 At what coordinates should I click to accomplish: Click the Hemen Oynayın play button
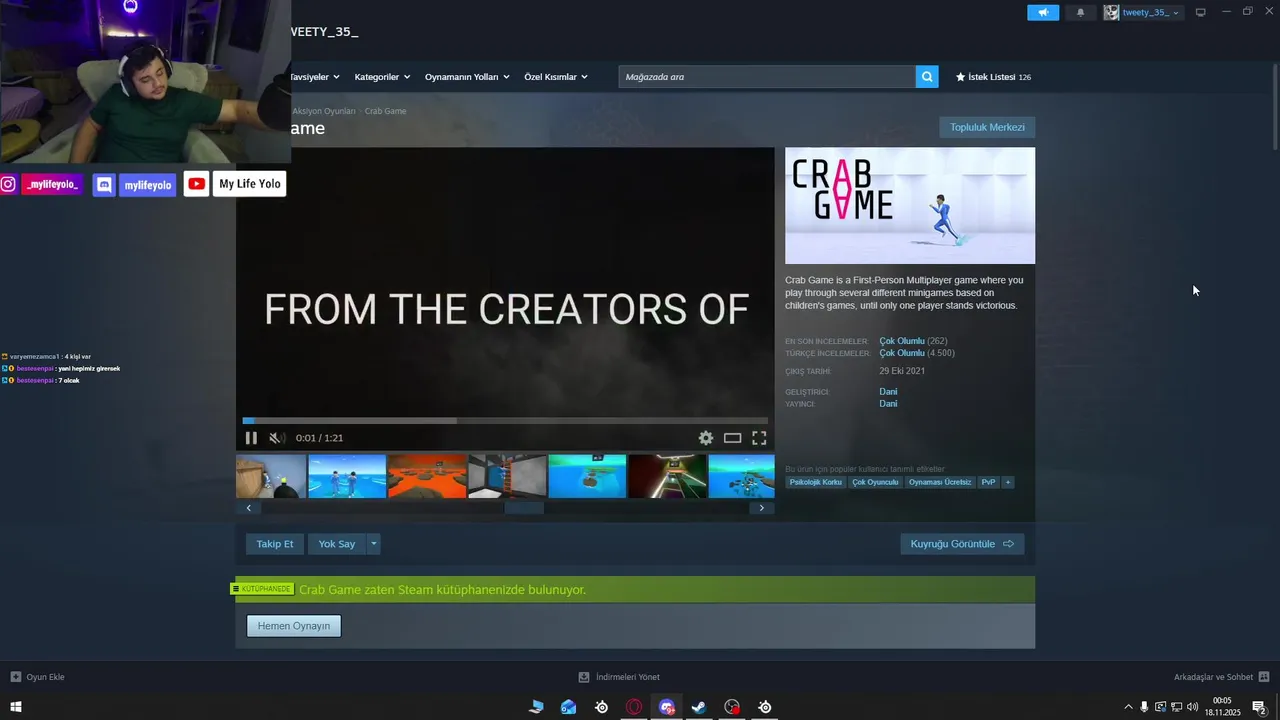click(x=294, y=626)
